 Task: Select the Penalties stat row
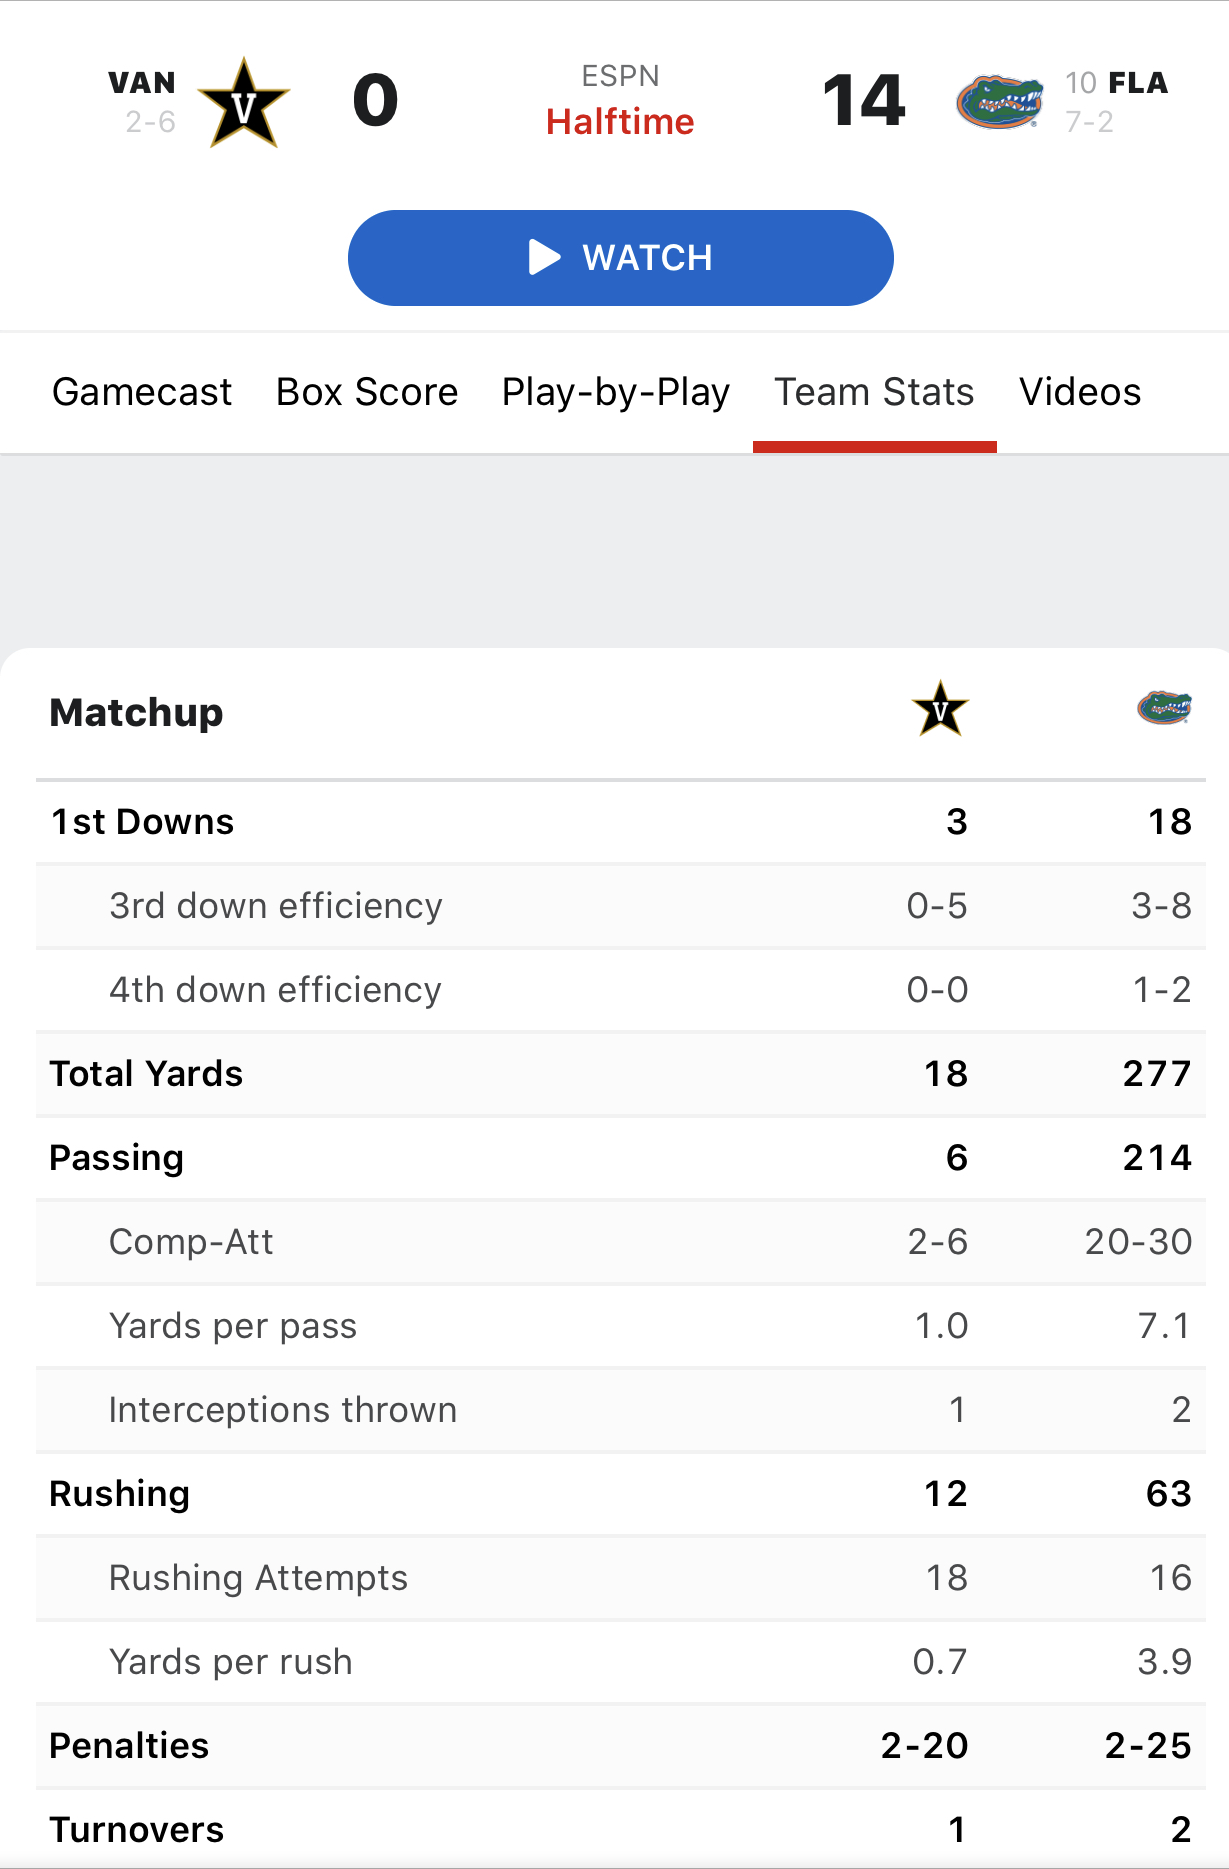tap(620, 1746)
